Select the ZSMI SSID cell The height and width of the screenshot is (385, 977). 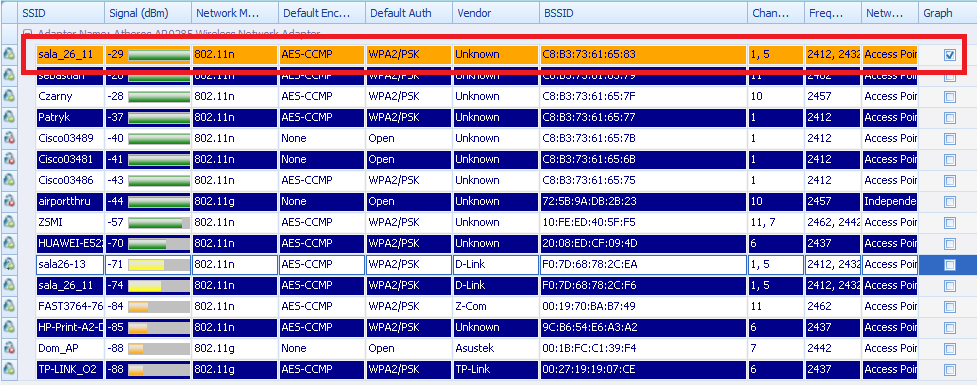coord(69,222)
